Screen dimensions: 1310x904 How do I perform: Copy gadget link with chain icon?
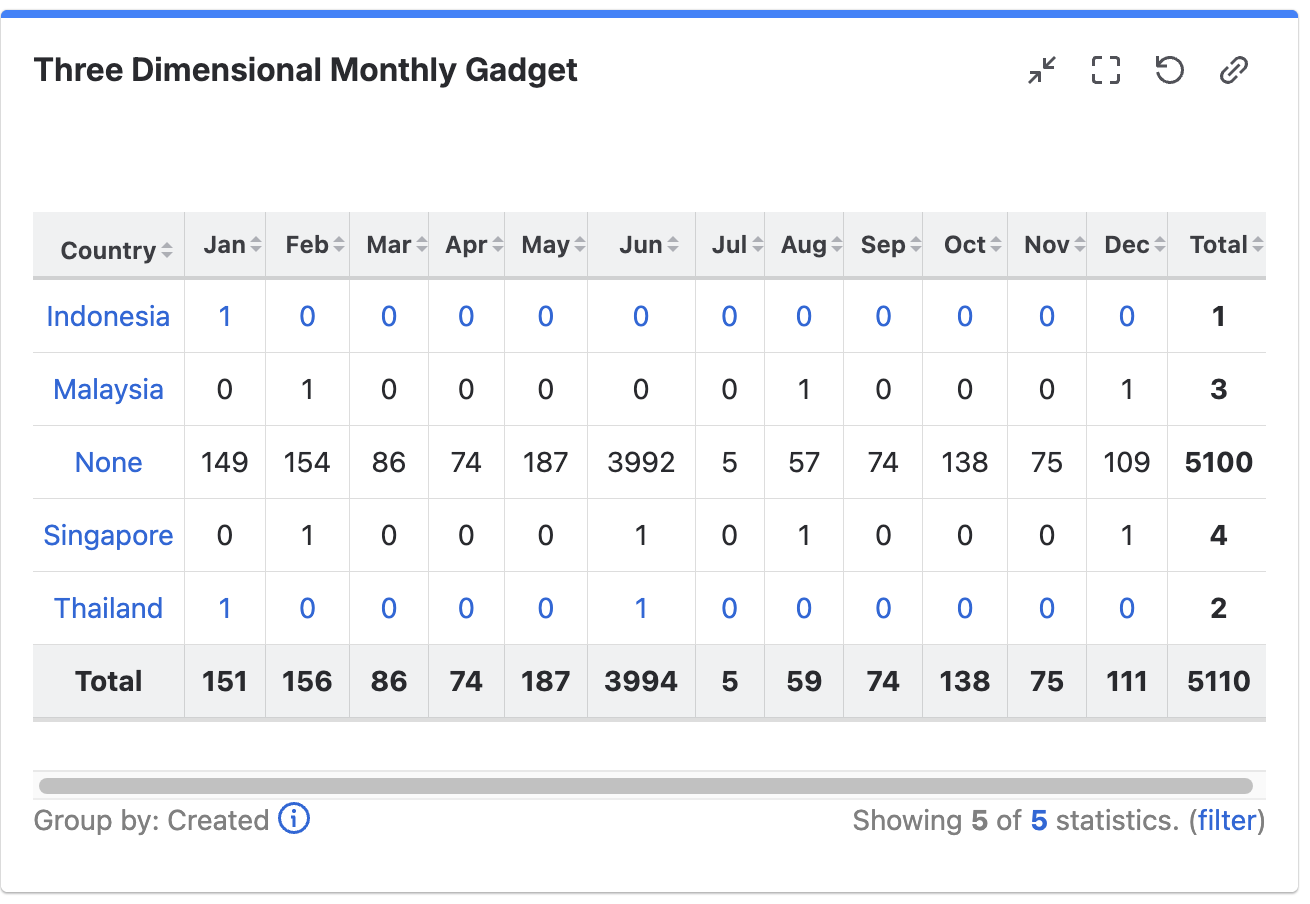1234,70
